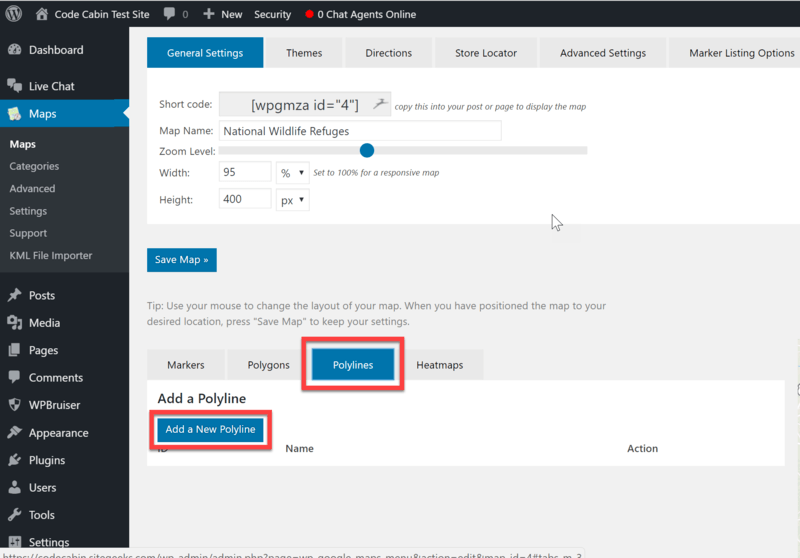Select the Polylines tab
800x558 pixels.
click(353, 365)
